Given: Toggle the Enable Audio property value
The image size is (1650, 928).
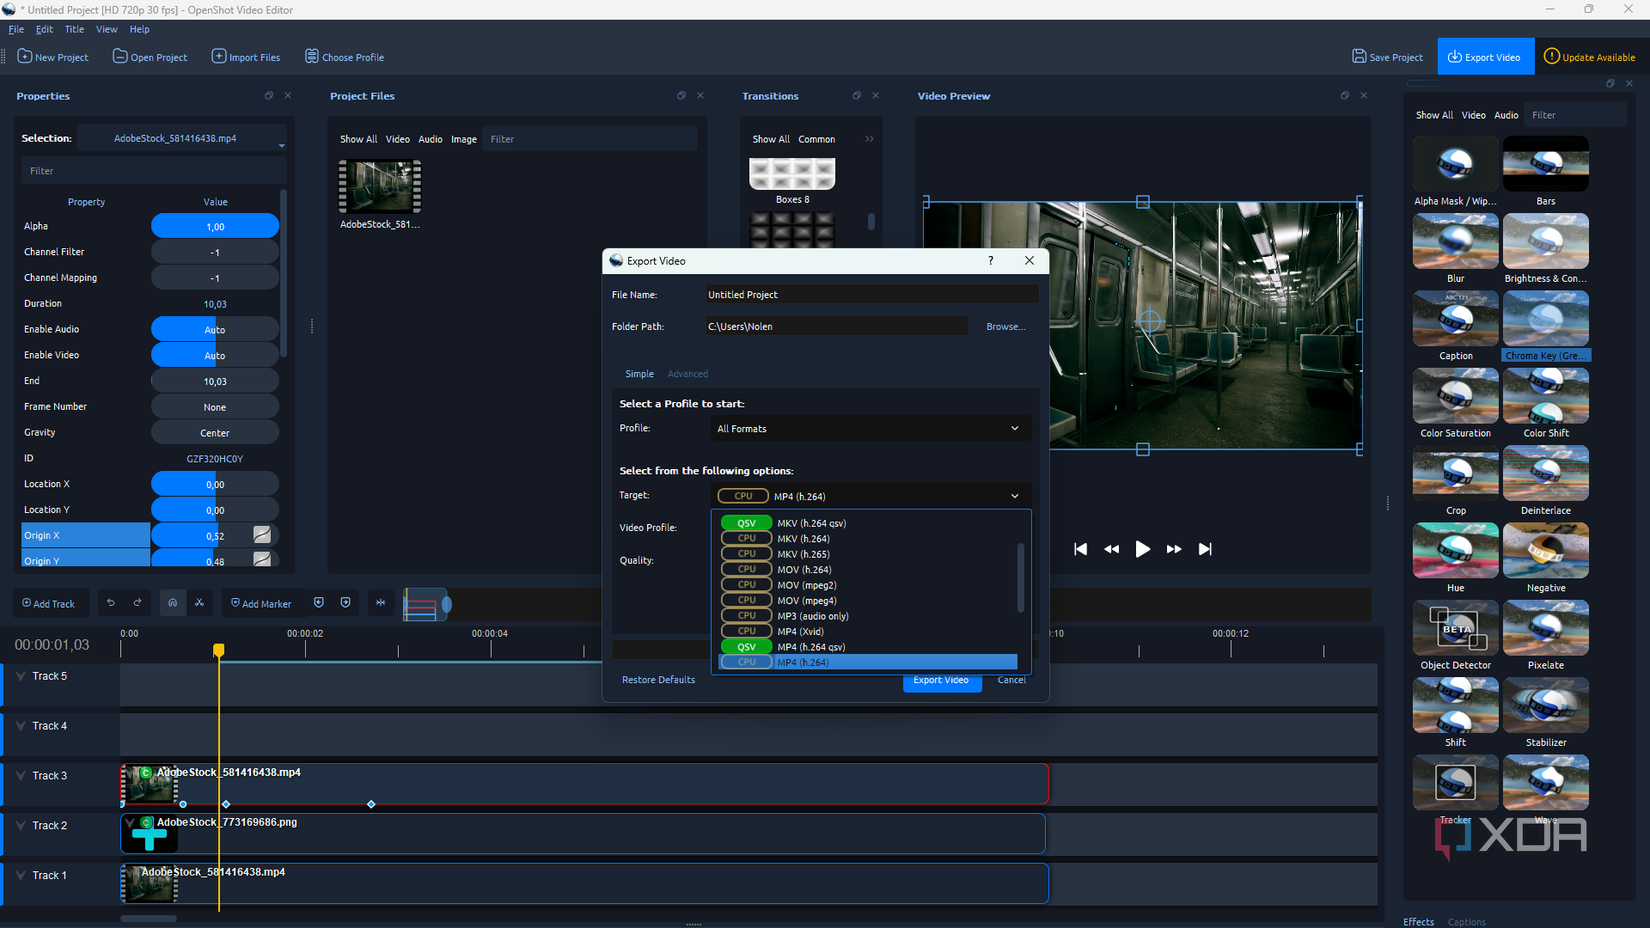Looking at the screenshot, I should [x=214, y=329].
